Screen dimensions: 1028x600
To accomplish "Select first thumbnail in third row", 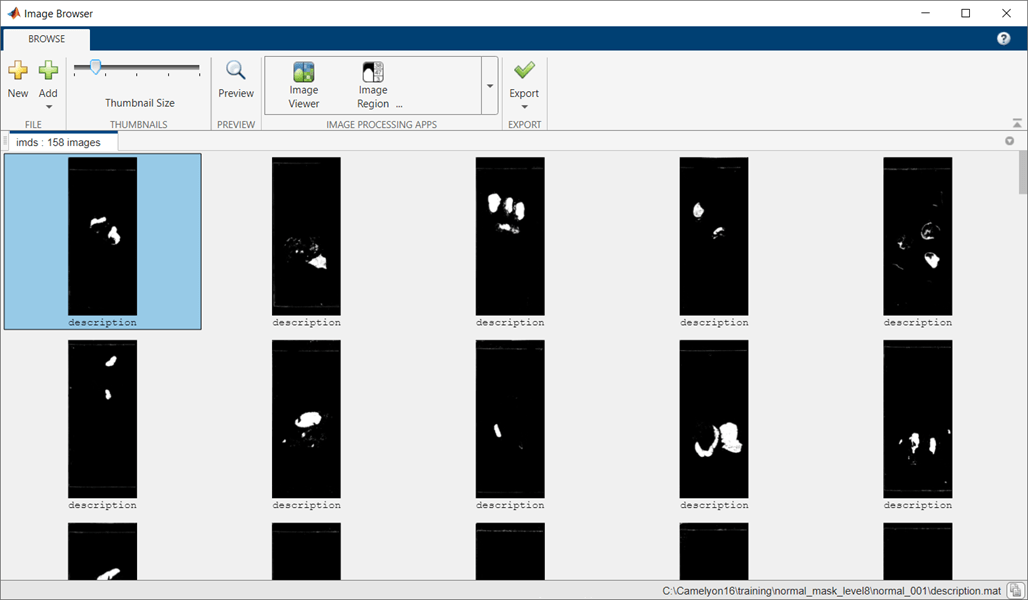I will 103,551.
